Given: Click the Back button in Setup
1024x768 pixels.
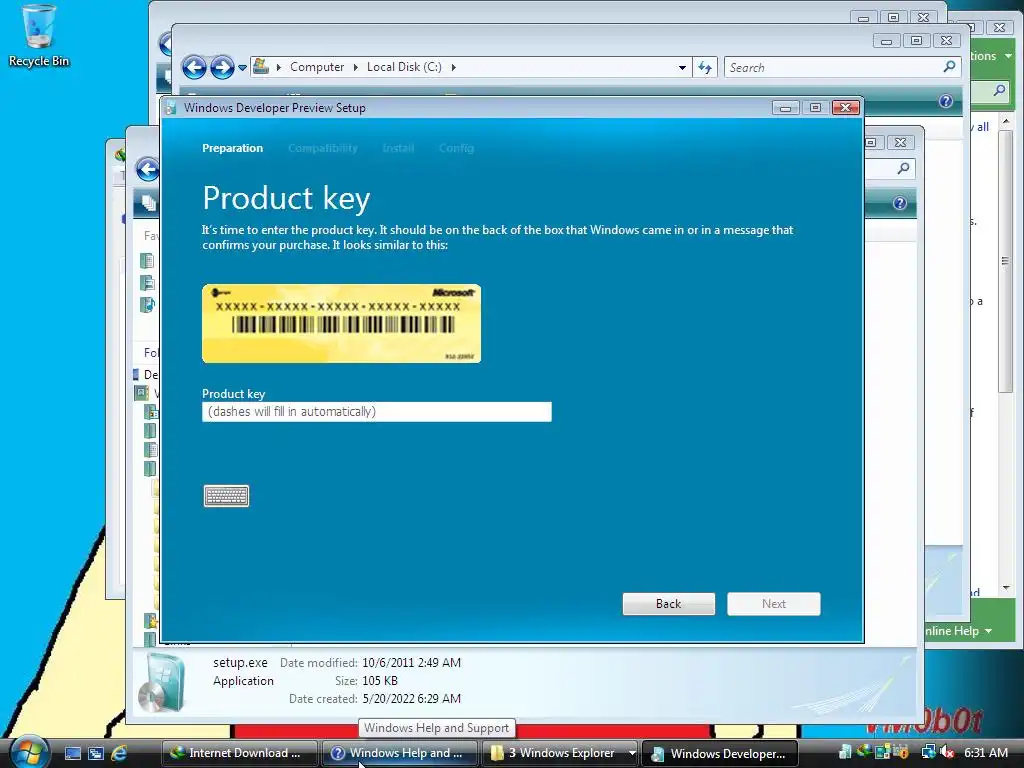Looking at the screenshot, I should (669, 604).
